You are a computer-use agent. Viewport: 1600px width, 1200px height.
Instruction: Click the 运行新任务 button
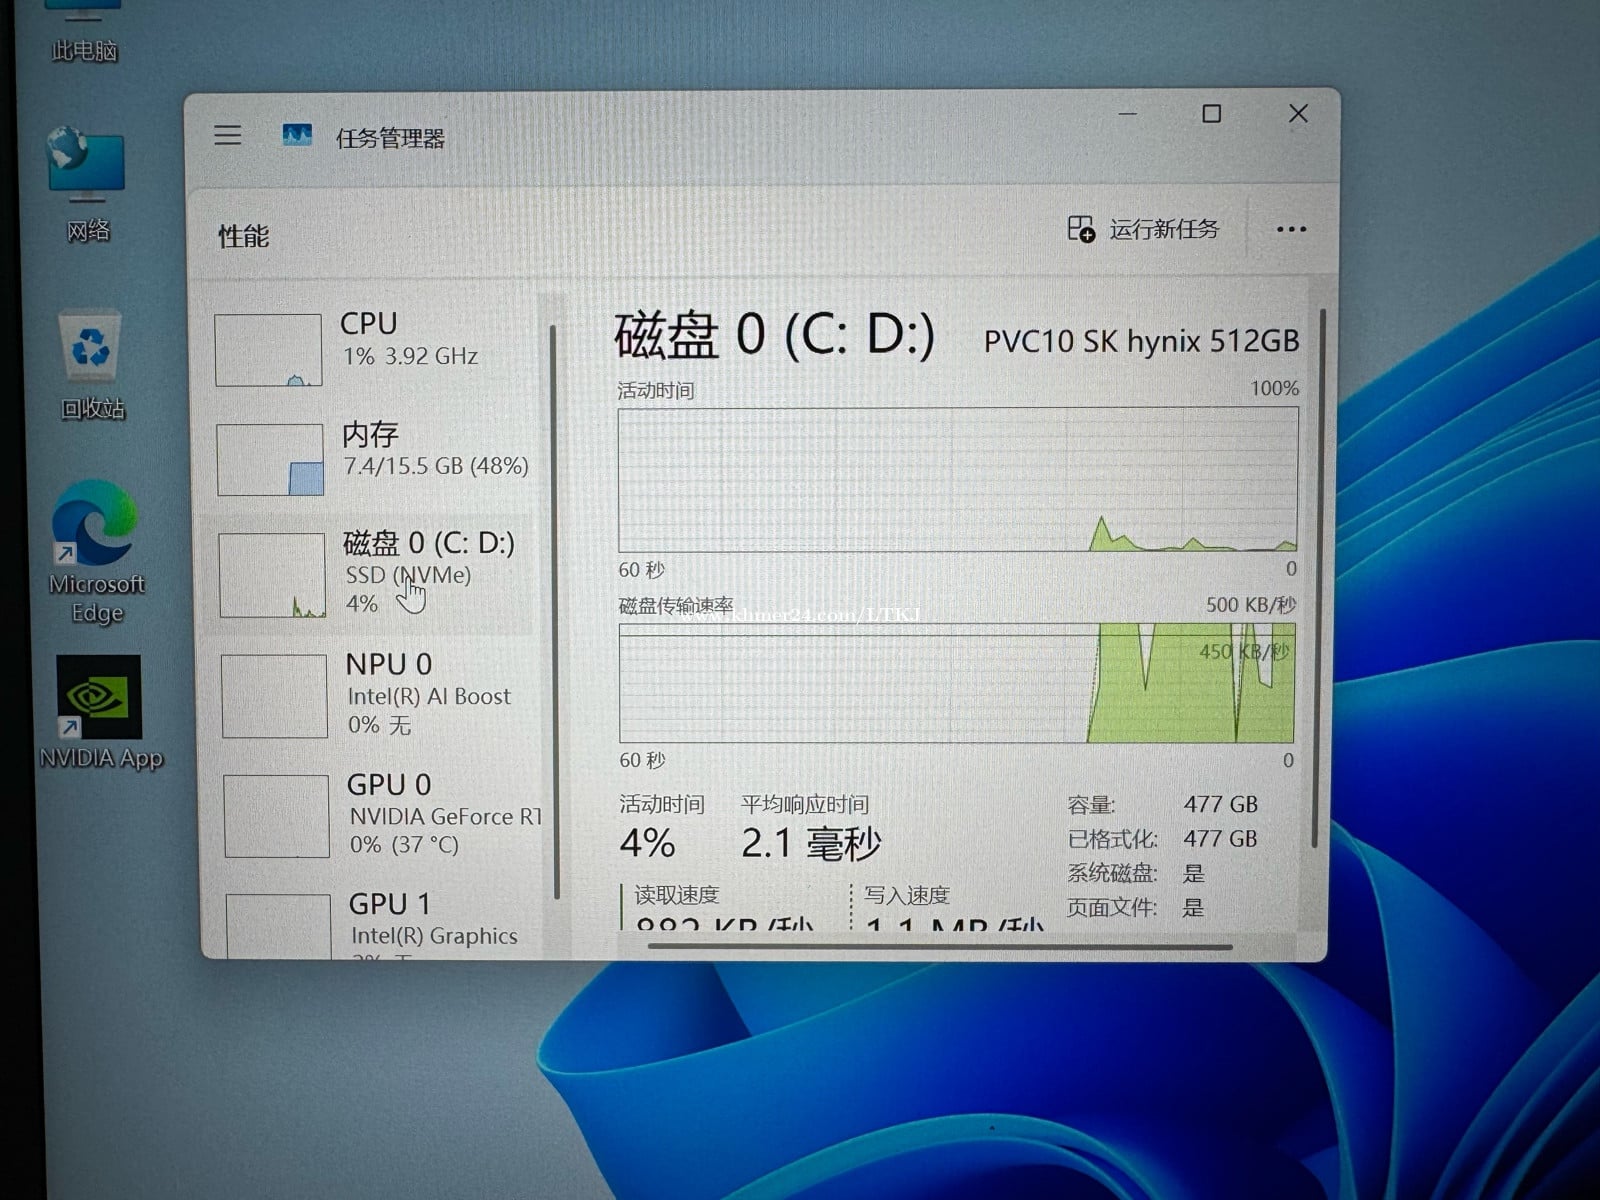[1144, 229]
